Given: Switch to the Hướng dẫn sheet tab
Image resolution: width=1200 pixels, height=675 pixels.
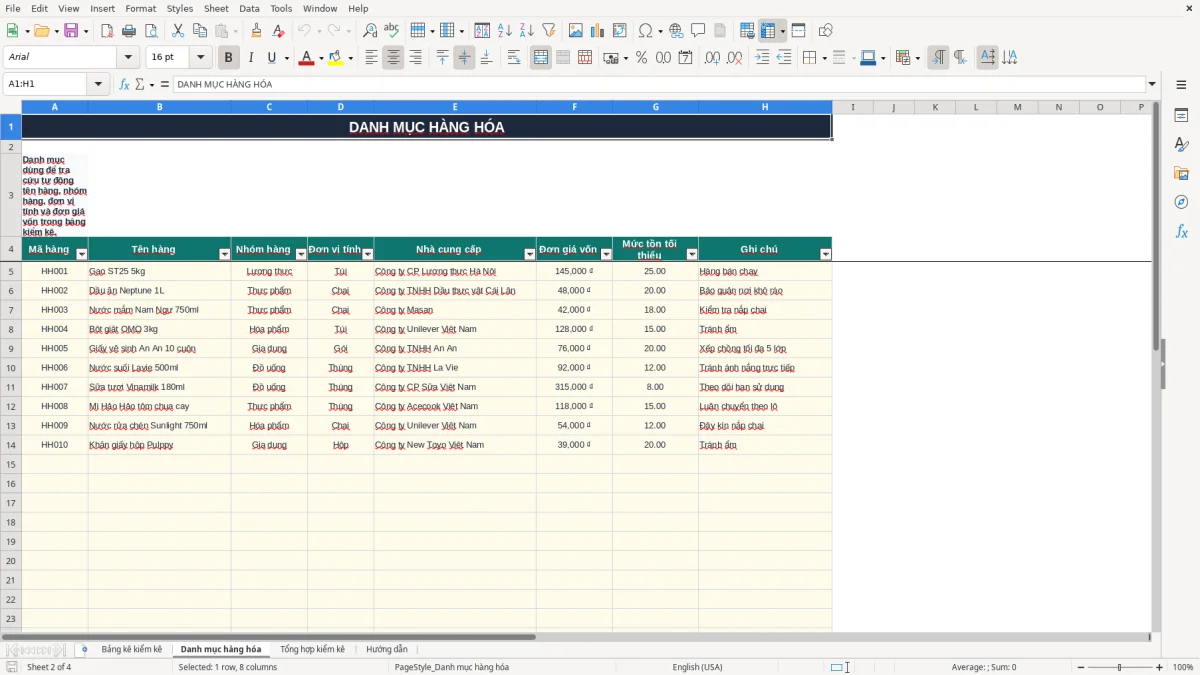Looking at the screenshot, I should point(387,650).
